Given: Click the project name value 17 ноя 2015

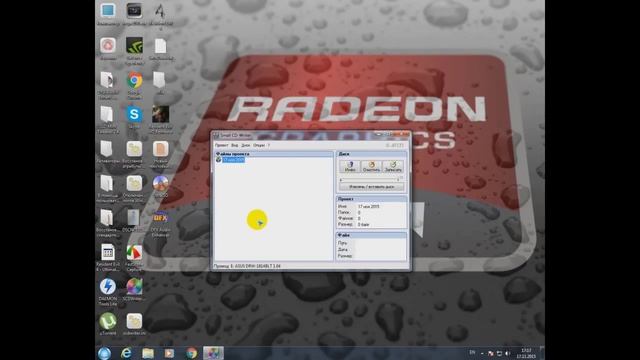Looking at the screenshot, I should pyautogui.click(x=369, y=207).
